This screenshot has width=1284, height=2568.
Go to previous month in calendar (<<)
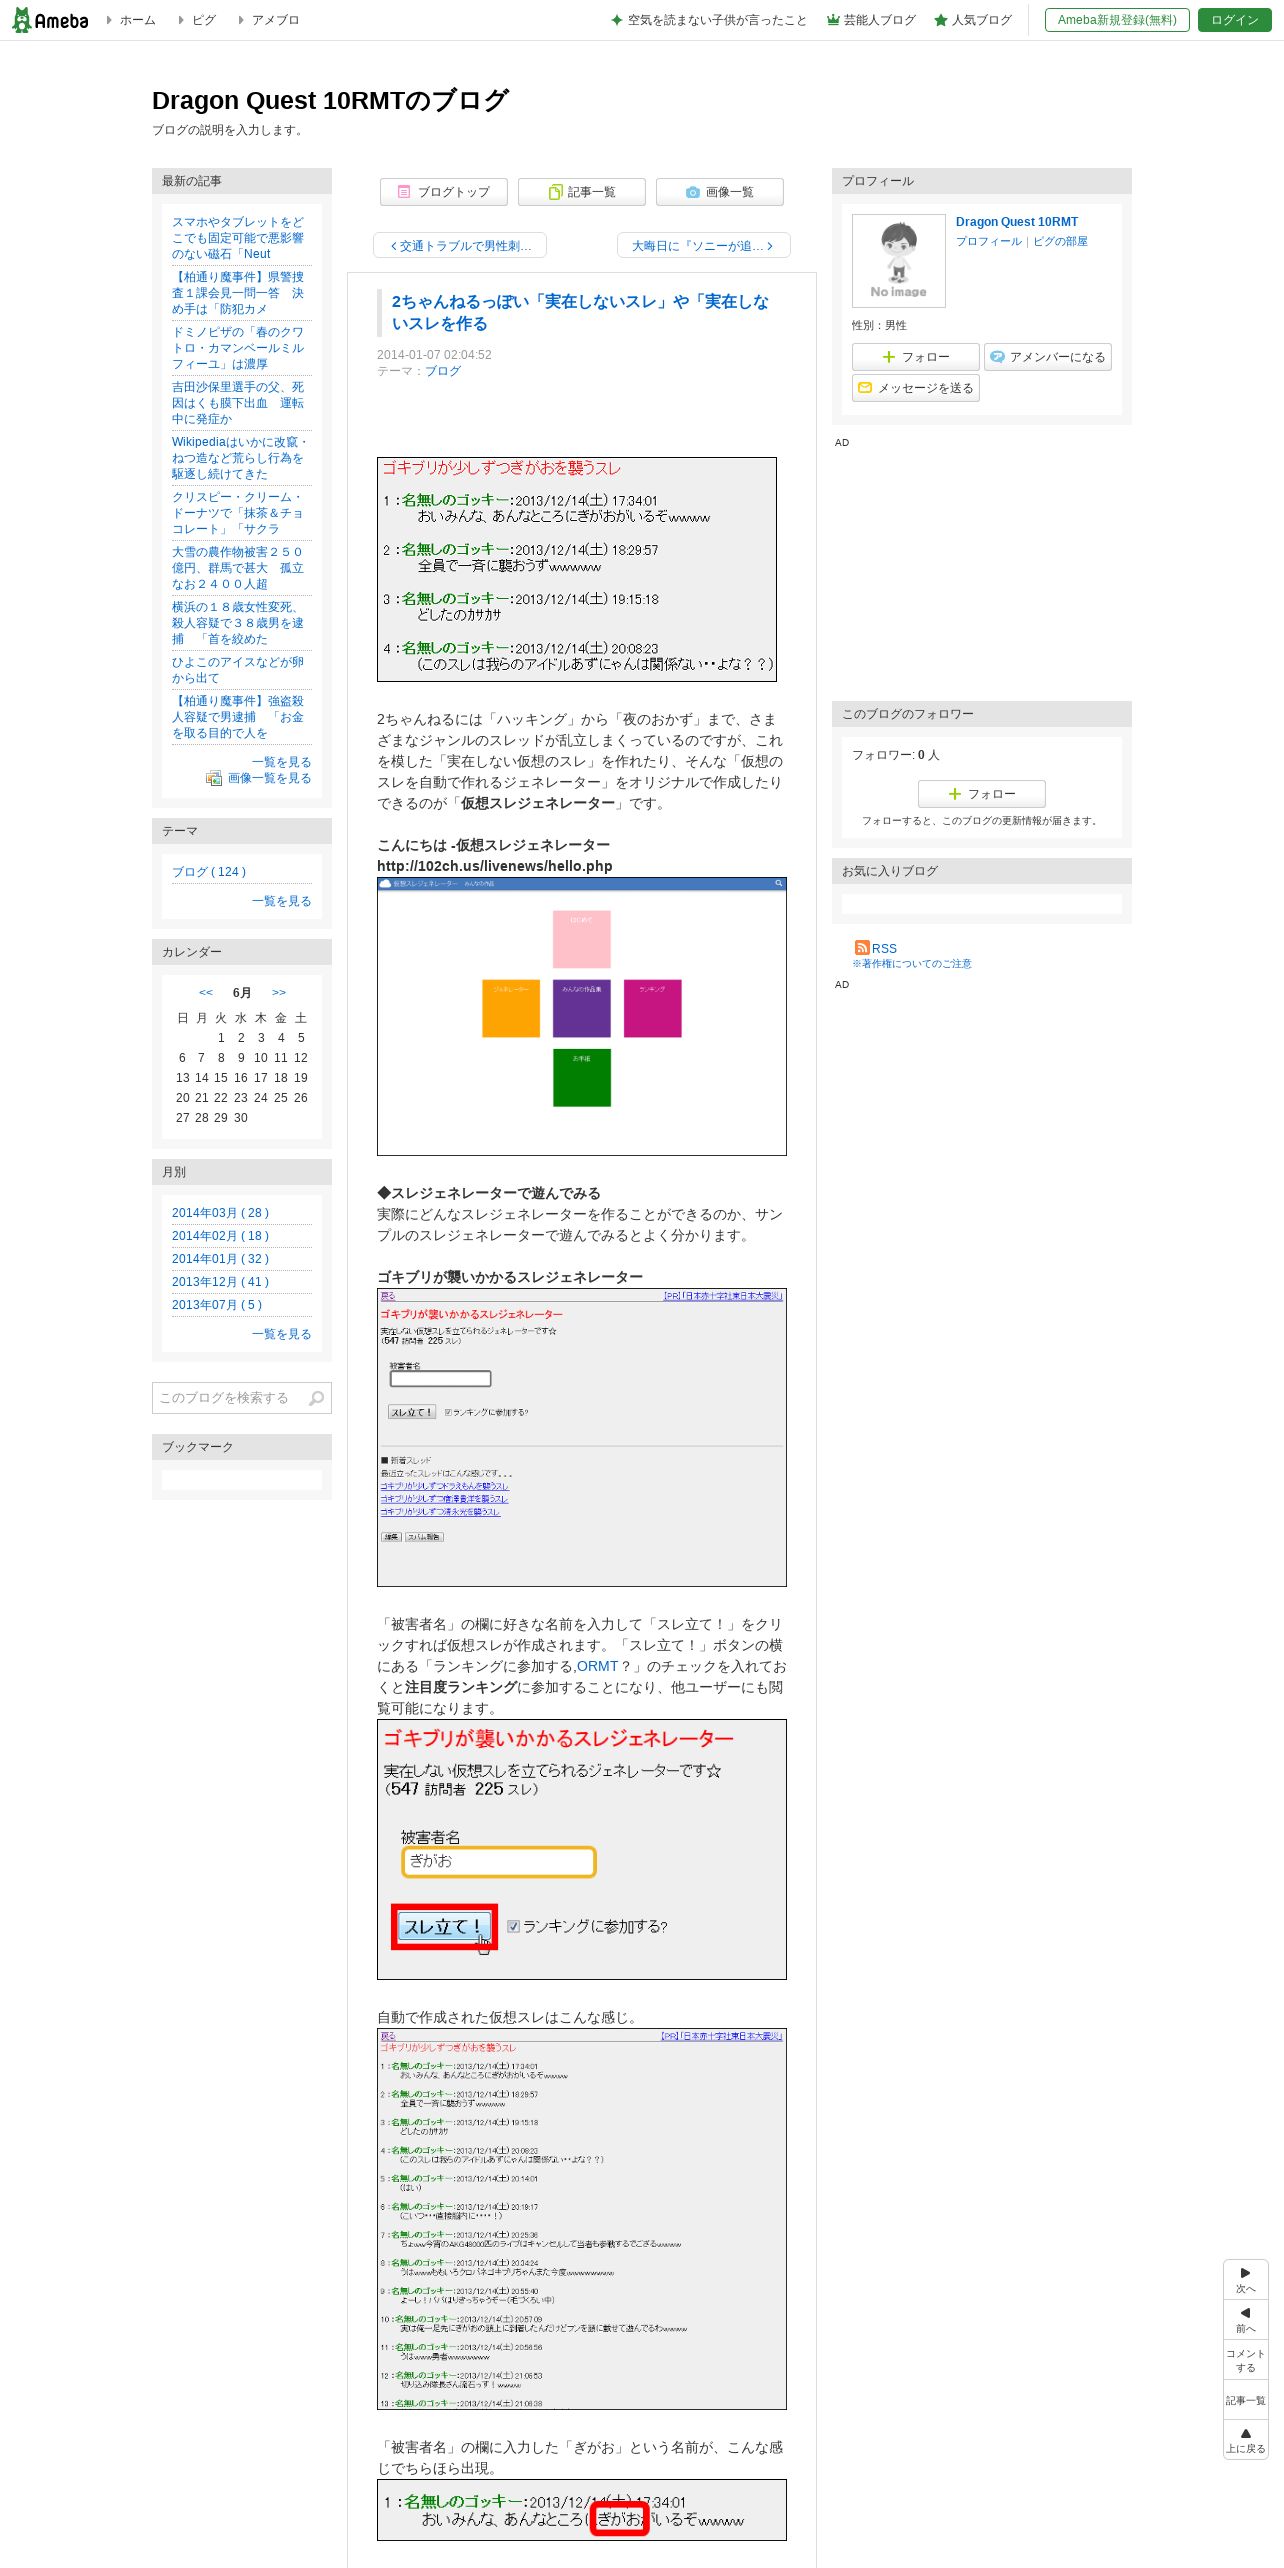206,993
